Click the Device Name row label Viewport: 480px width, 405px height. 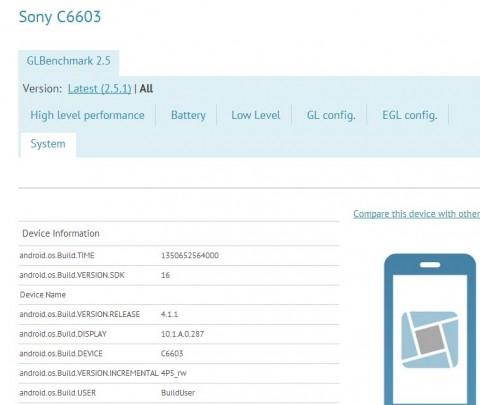point(43,295)
